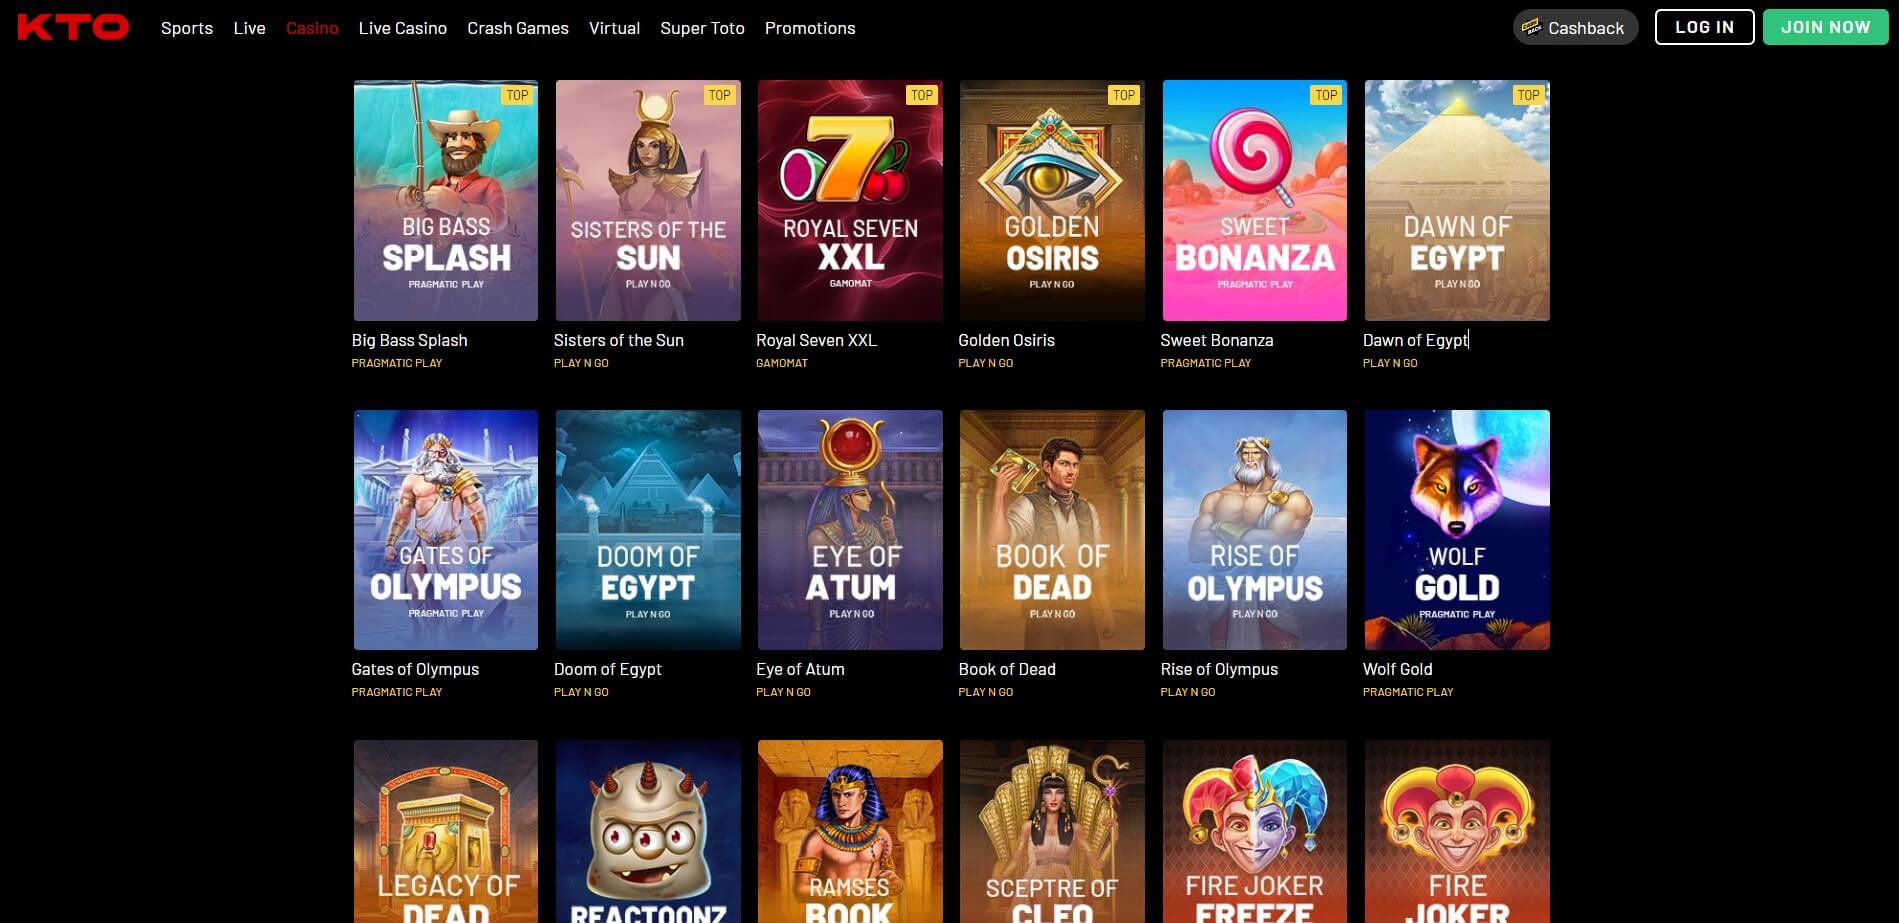Open the Royal Seven XXL game thumbnail
Screen dimensions: 1899x923
click(850, 201)
